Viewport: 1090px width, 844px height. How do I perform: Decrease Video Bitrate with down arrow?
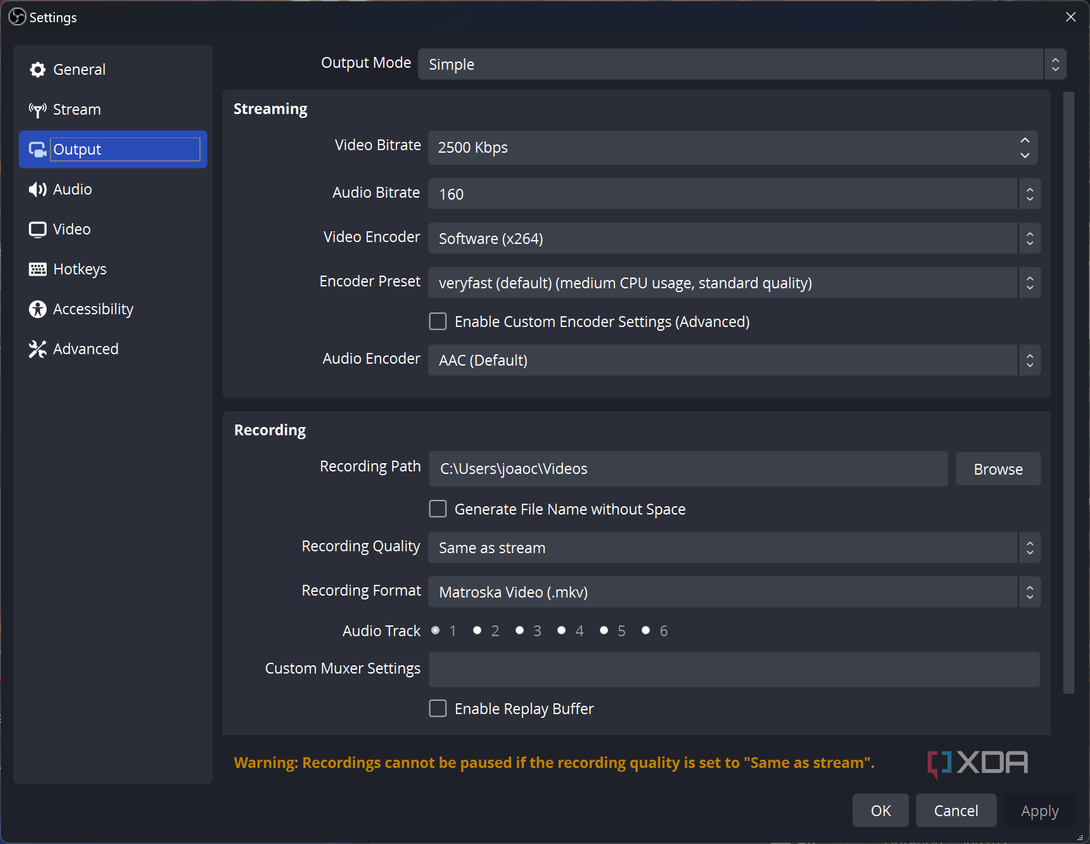point(1025,155)
